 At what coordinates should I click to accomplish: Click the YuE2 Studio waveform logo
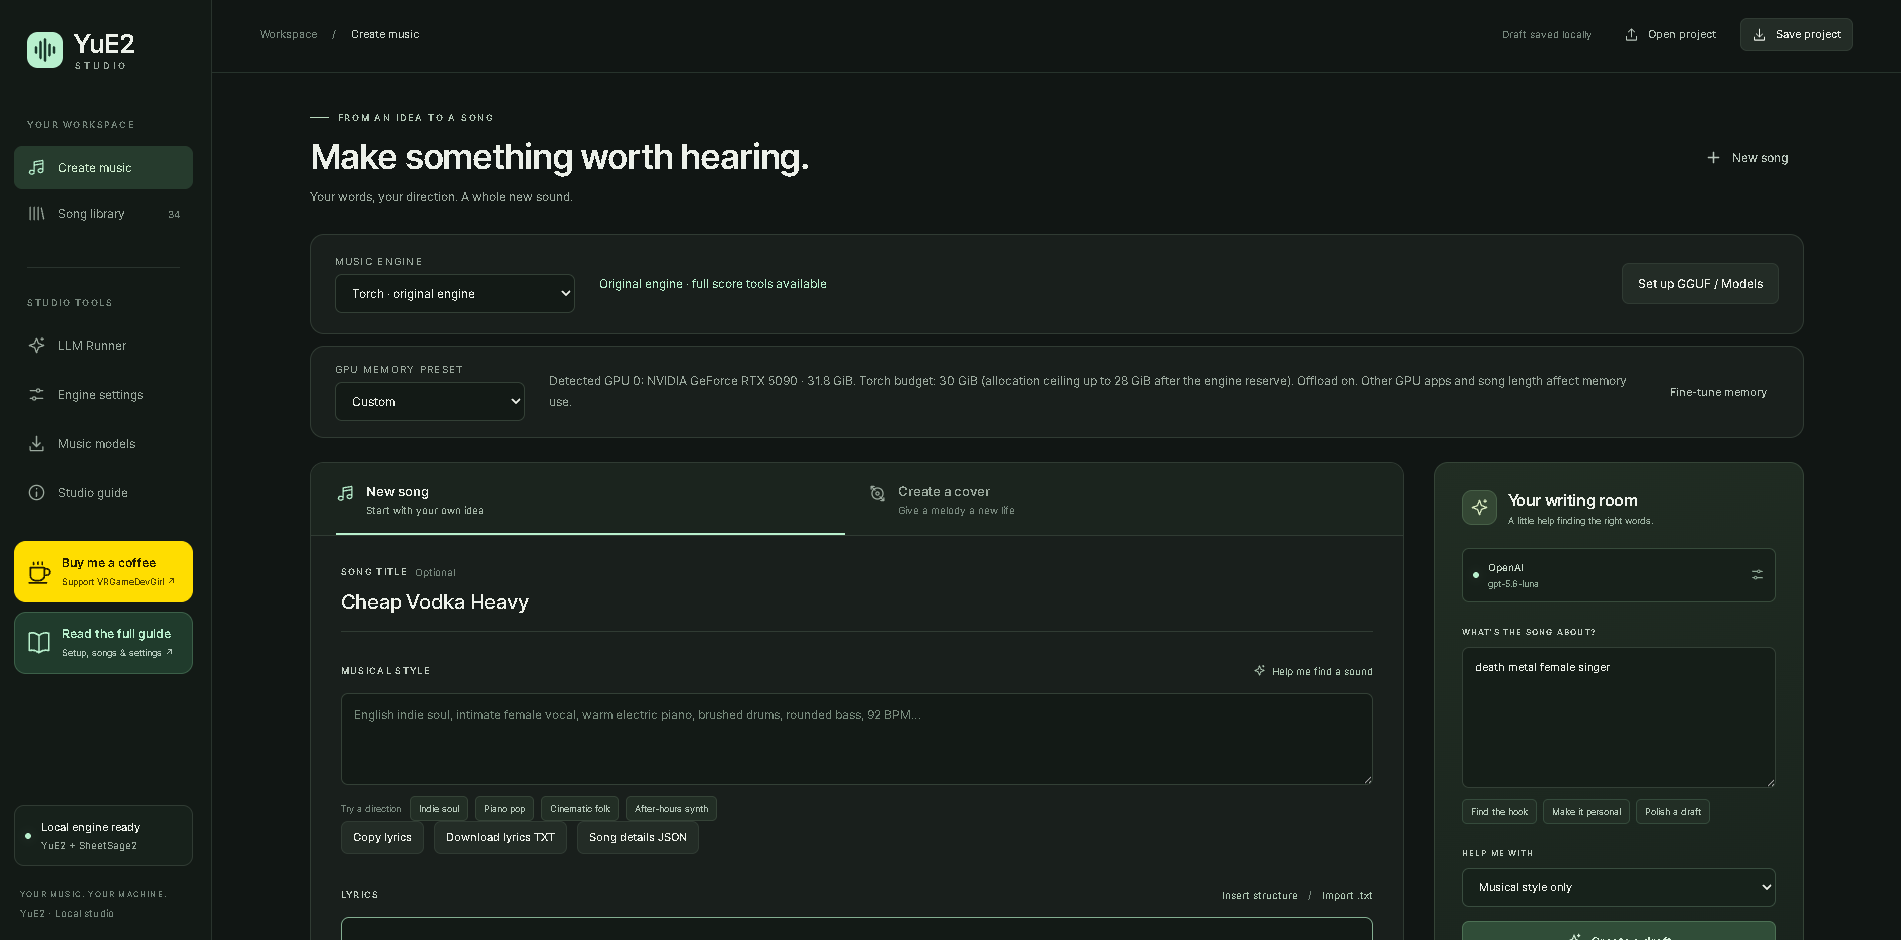(x=45, y=50)
